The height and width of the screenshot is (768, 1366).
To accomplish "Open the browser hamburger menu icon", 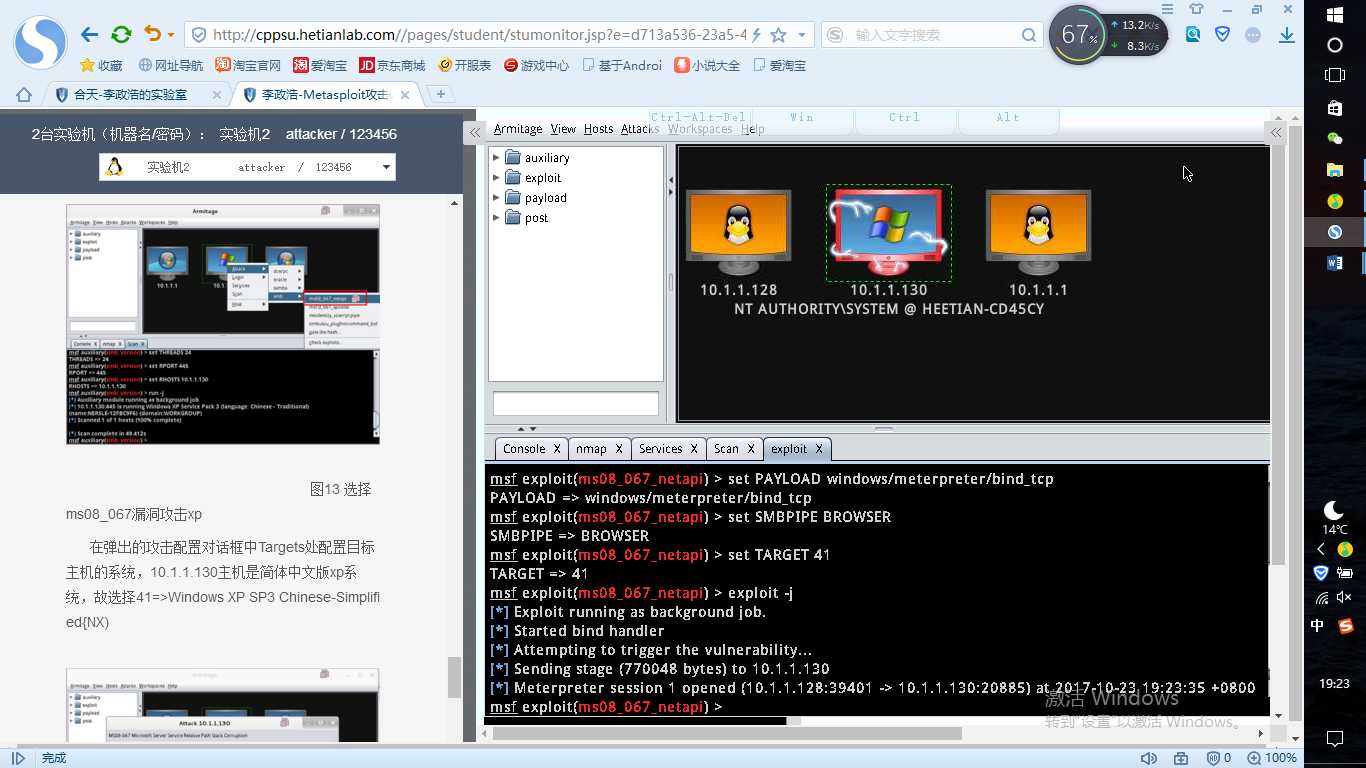I will 1165,9.
